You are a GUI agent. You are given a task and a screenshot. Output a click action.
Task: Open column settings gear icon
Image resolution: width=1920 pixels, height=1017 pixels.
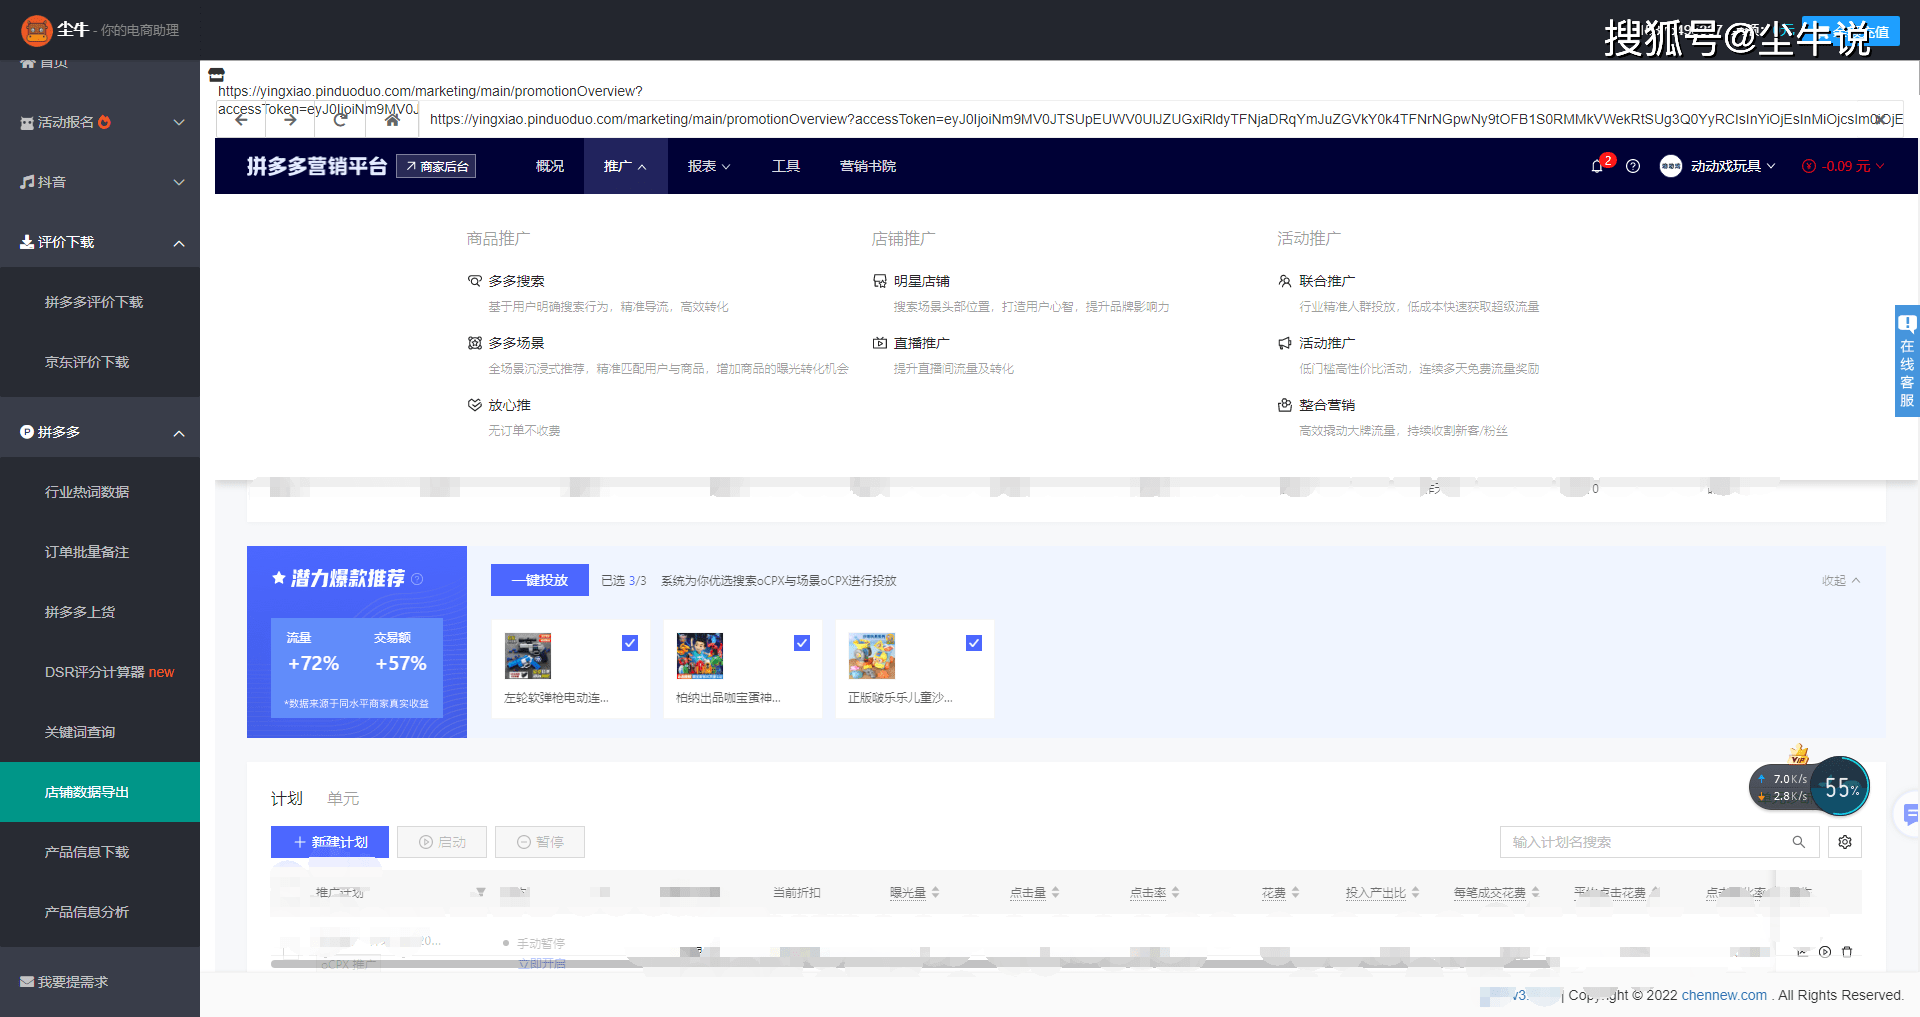[x=1845, y=842]
